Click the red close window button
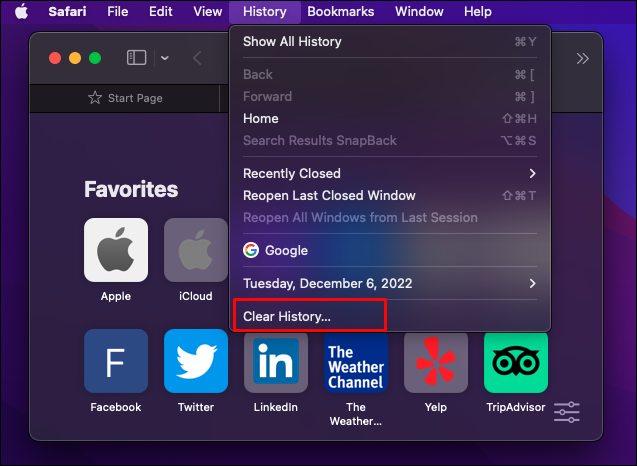637x466 pixels. click(55, 58)
